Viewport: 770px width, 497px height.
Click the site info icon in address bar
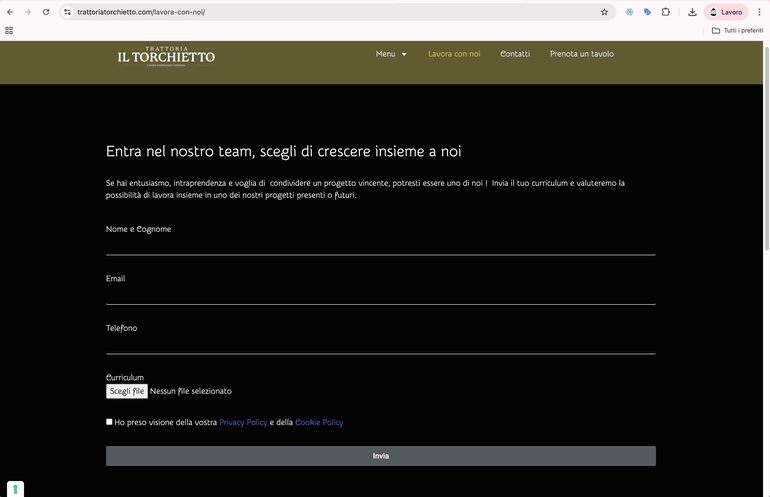(67, 12)
